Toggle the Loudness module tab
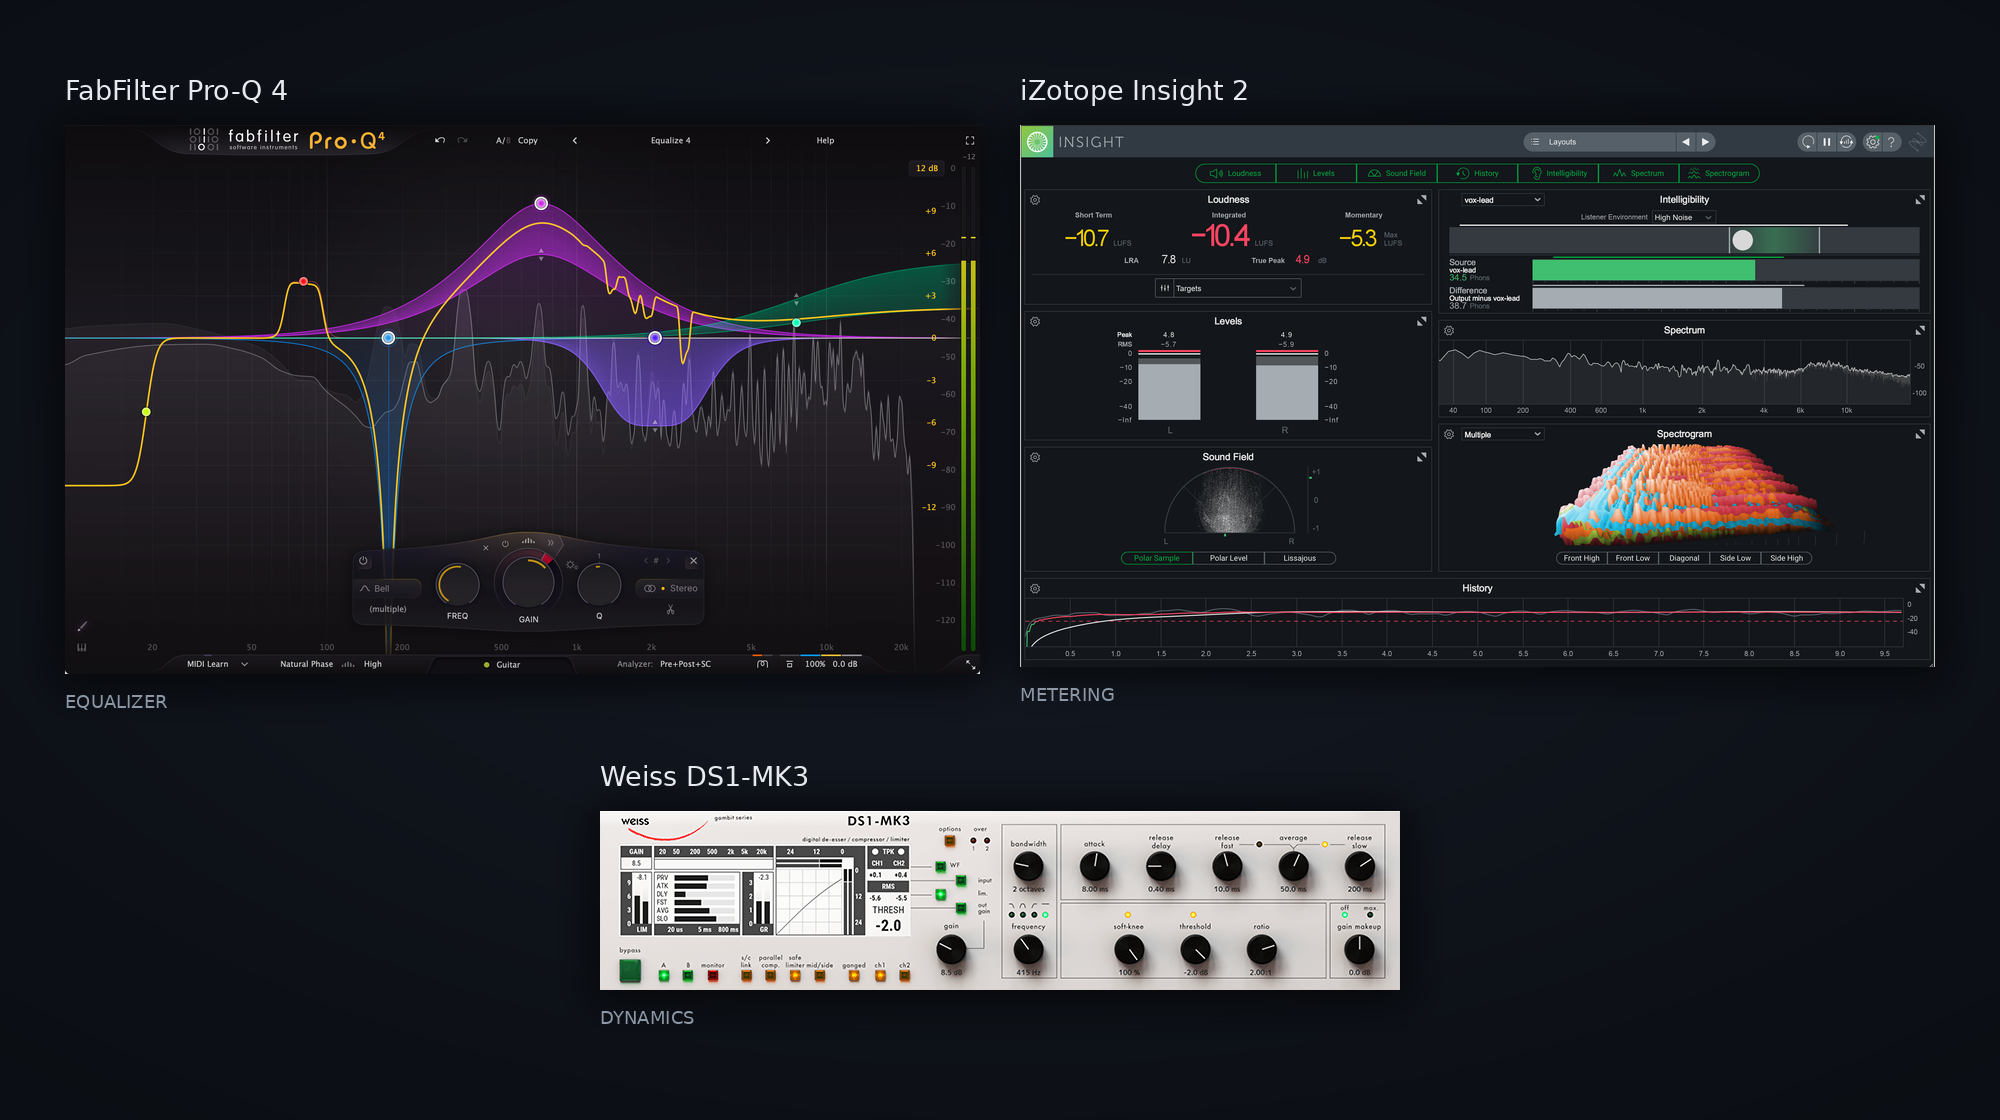2000x1120 pixels. click(1236, 173)
